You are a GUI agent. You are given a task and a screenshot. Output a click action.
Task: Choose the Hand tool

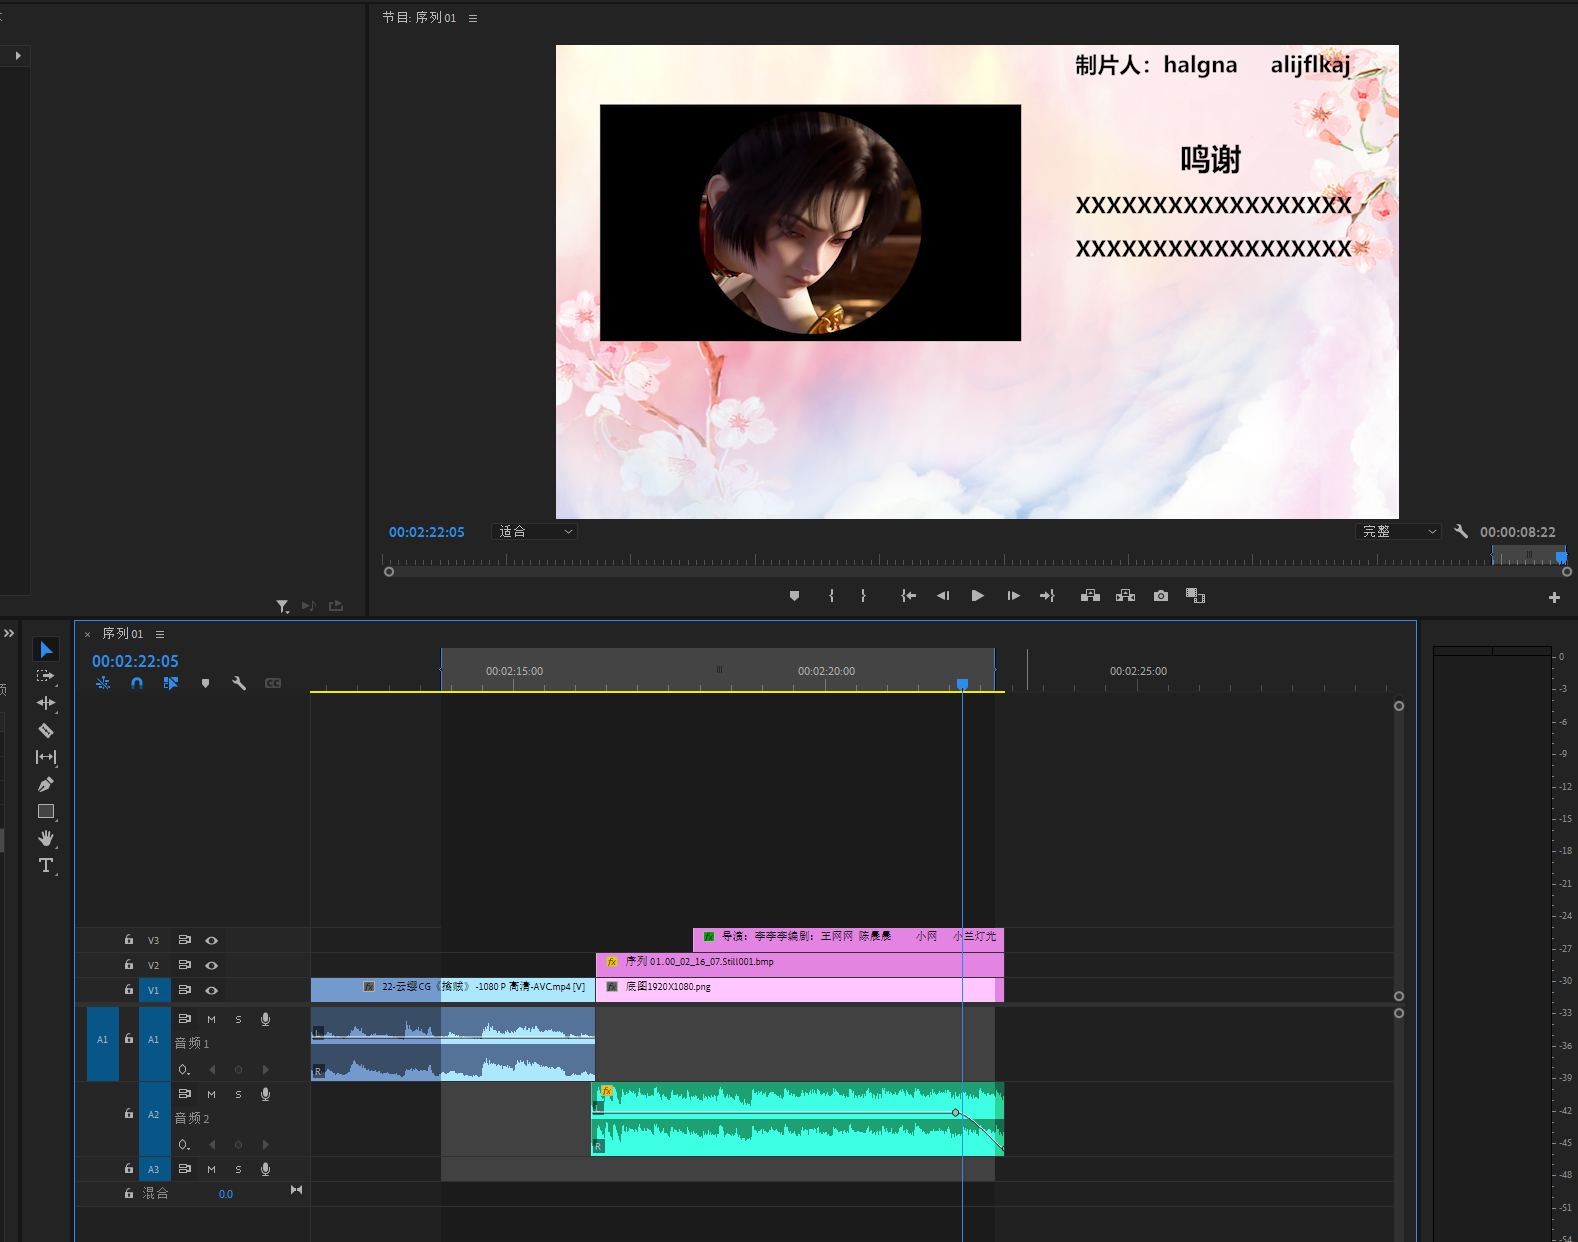[46, 838]
